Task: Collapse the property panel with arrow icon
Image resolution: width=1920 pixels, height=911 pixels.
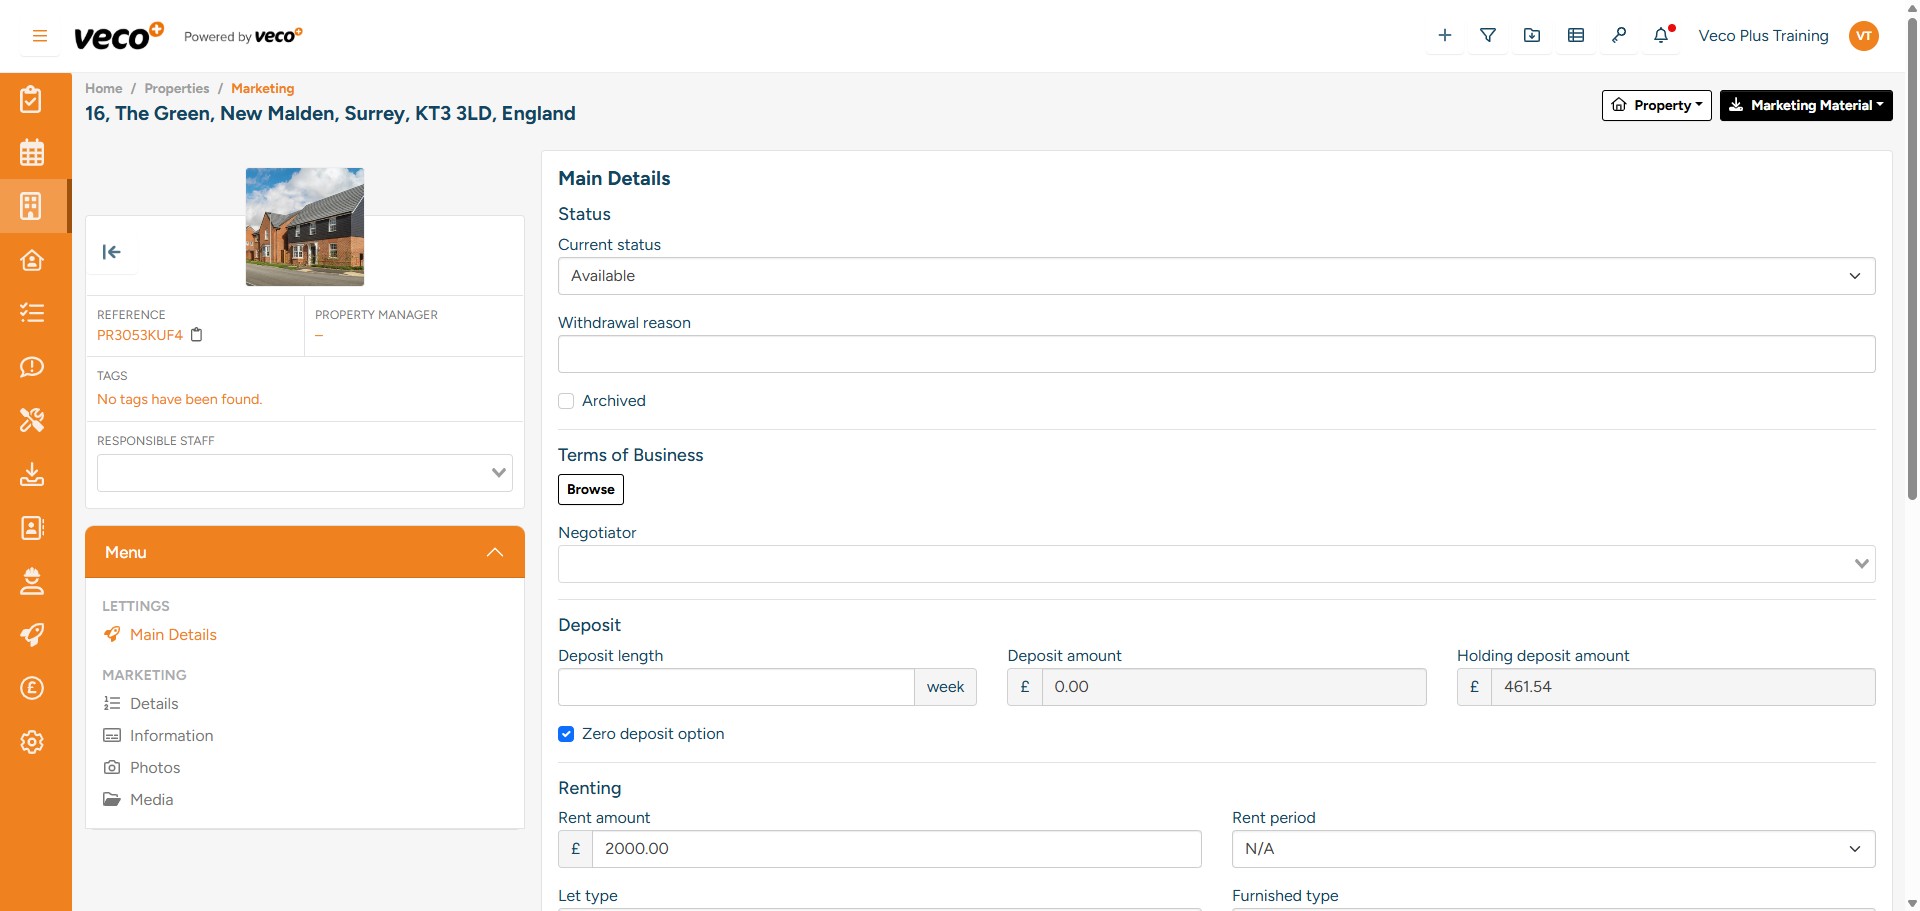Action: coord(112,252)
